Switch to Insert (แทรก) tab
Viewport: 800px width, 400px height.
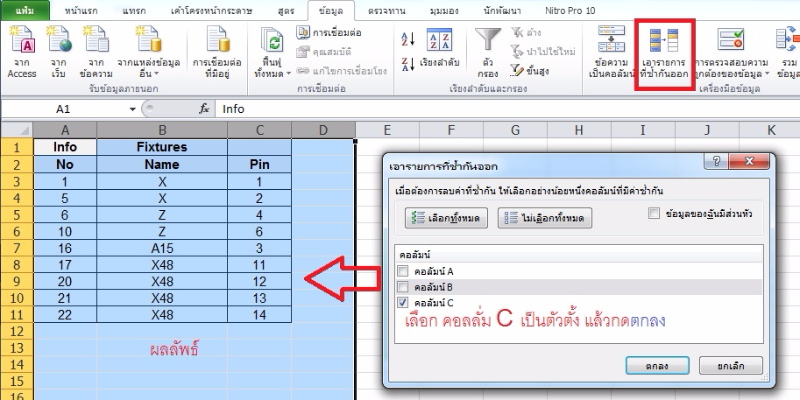[x=135, y=10]
